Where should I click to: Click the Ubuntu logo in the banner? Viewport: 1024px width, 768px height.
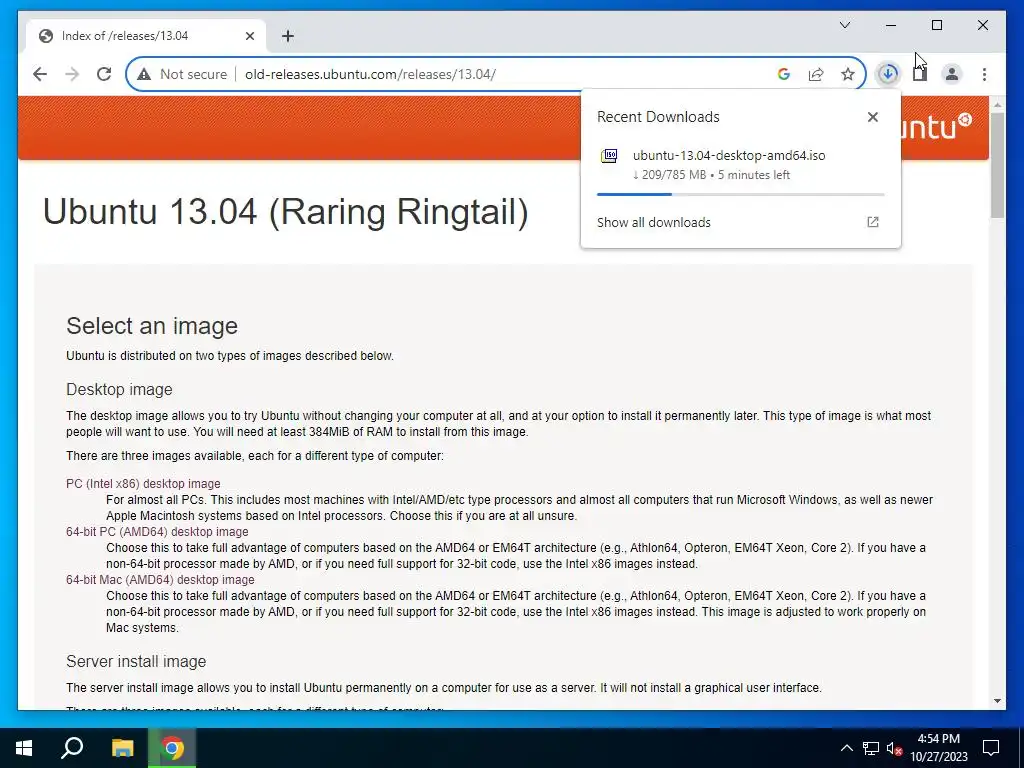pyautogui.click(x=938, y=125)
